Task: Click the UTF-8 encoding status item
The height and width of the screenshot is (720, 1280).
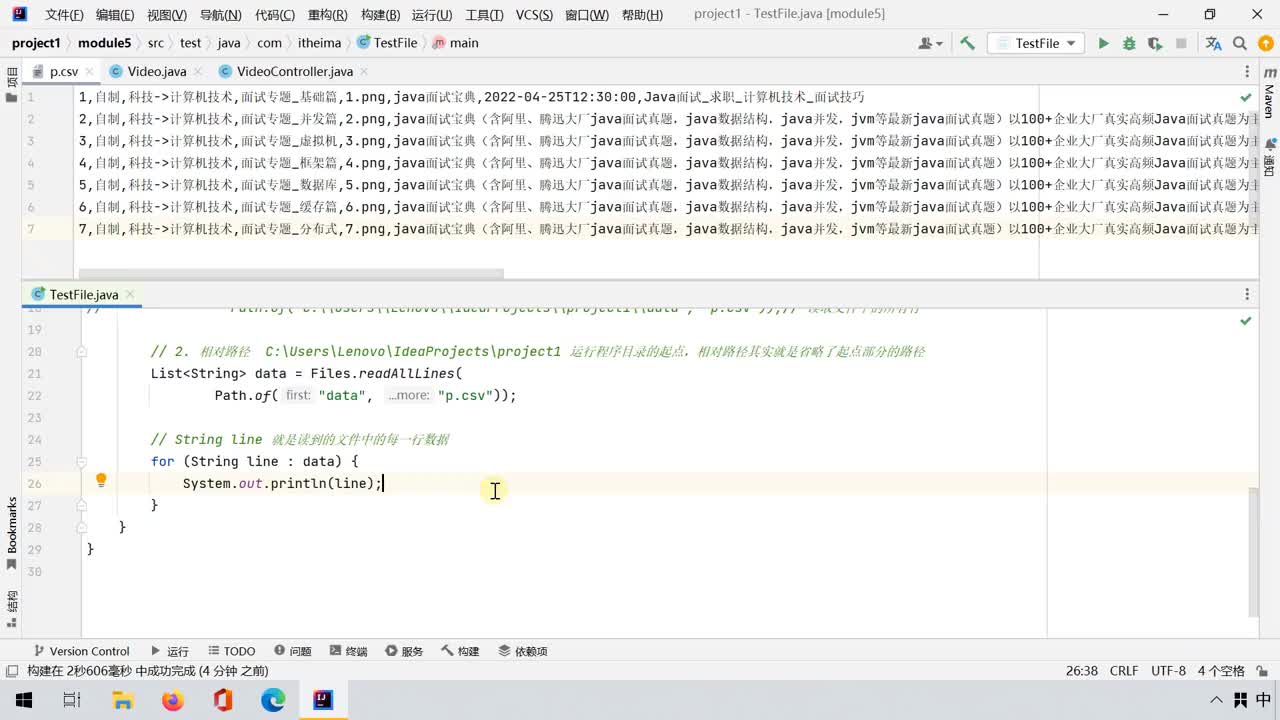Action: [x=1168, y=671]
